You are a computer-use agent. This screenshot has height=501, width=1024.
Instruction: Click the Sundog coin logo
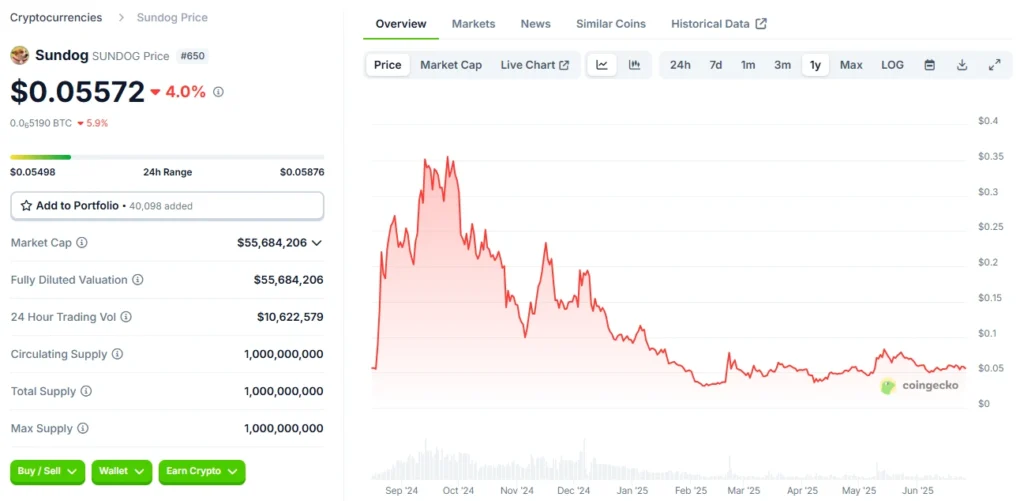19,56
